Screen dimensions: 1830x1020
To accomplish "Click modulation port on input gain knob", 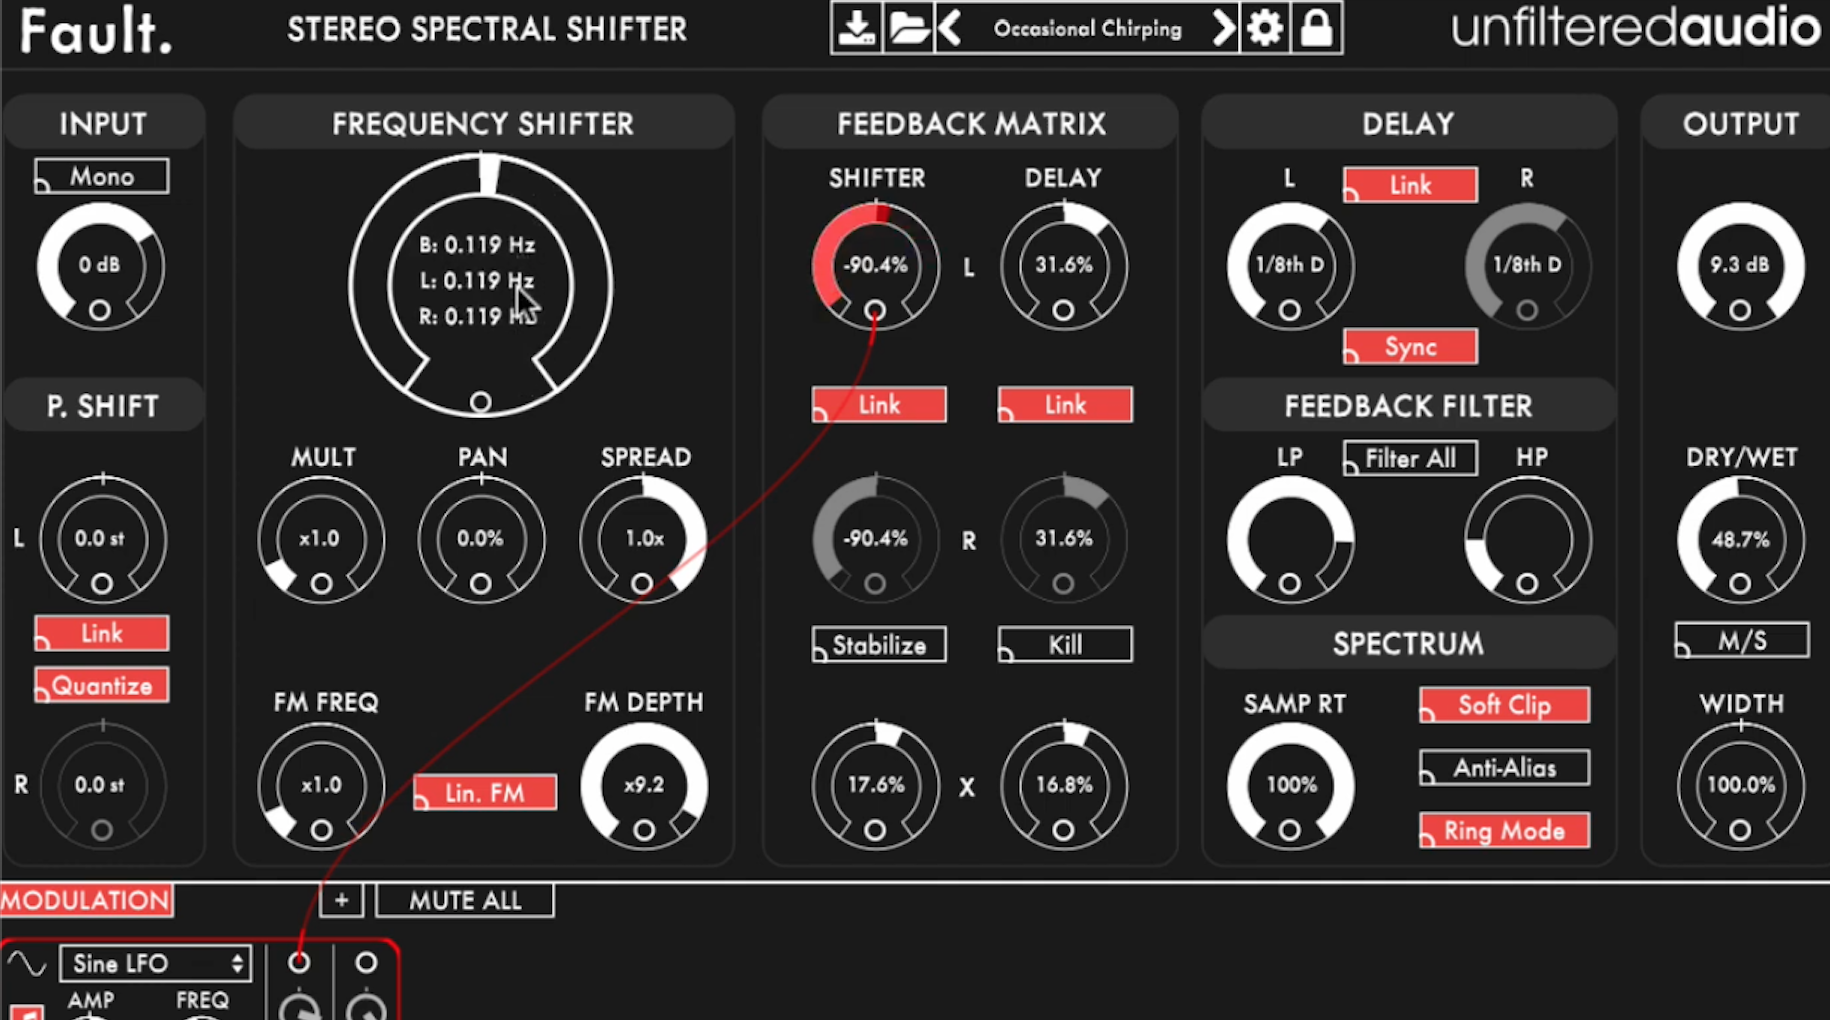I will coord(100,311).
